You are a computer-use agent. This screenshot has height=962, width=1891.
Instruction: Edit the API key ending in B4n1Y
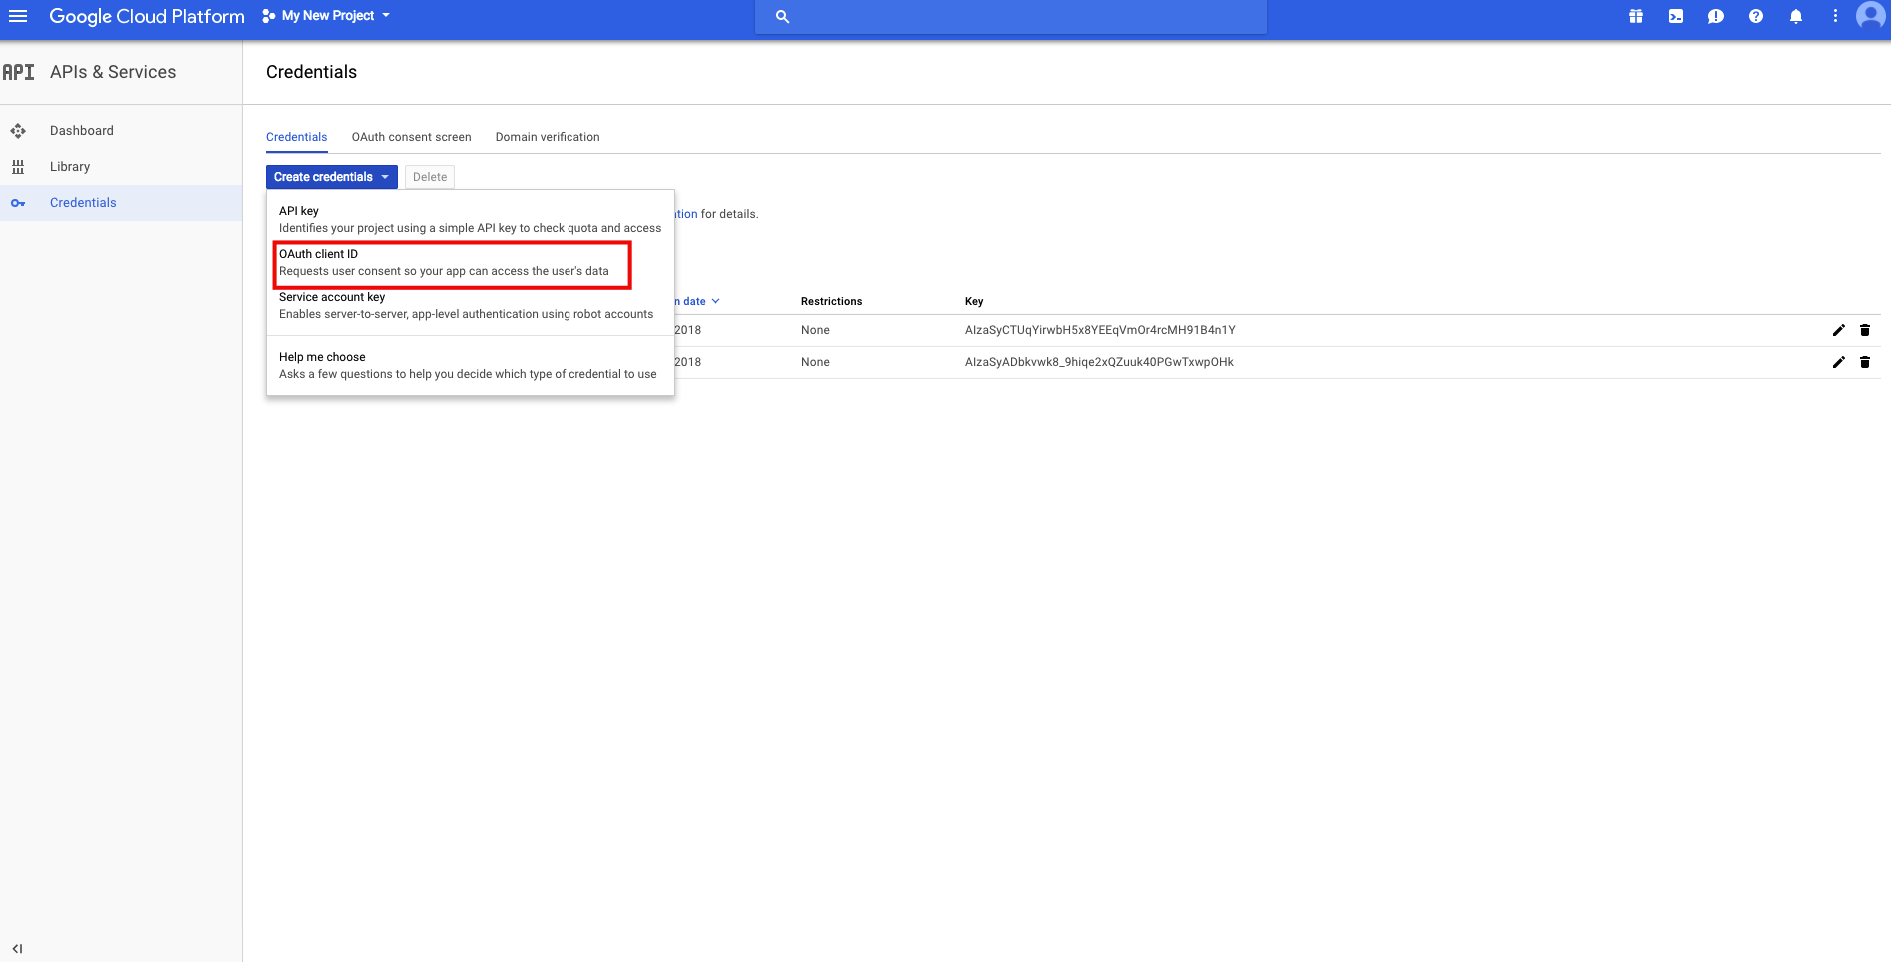click(x=1838, y=330)
